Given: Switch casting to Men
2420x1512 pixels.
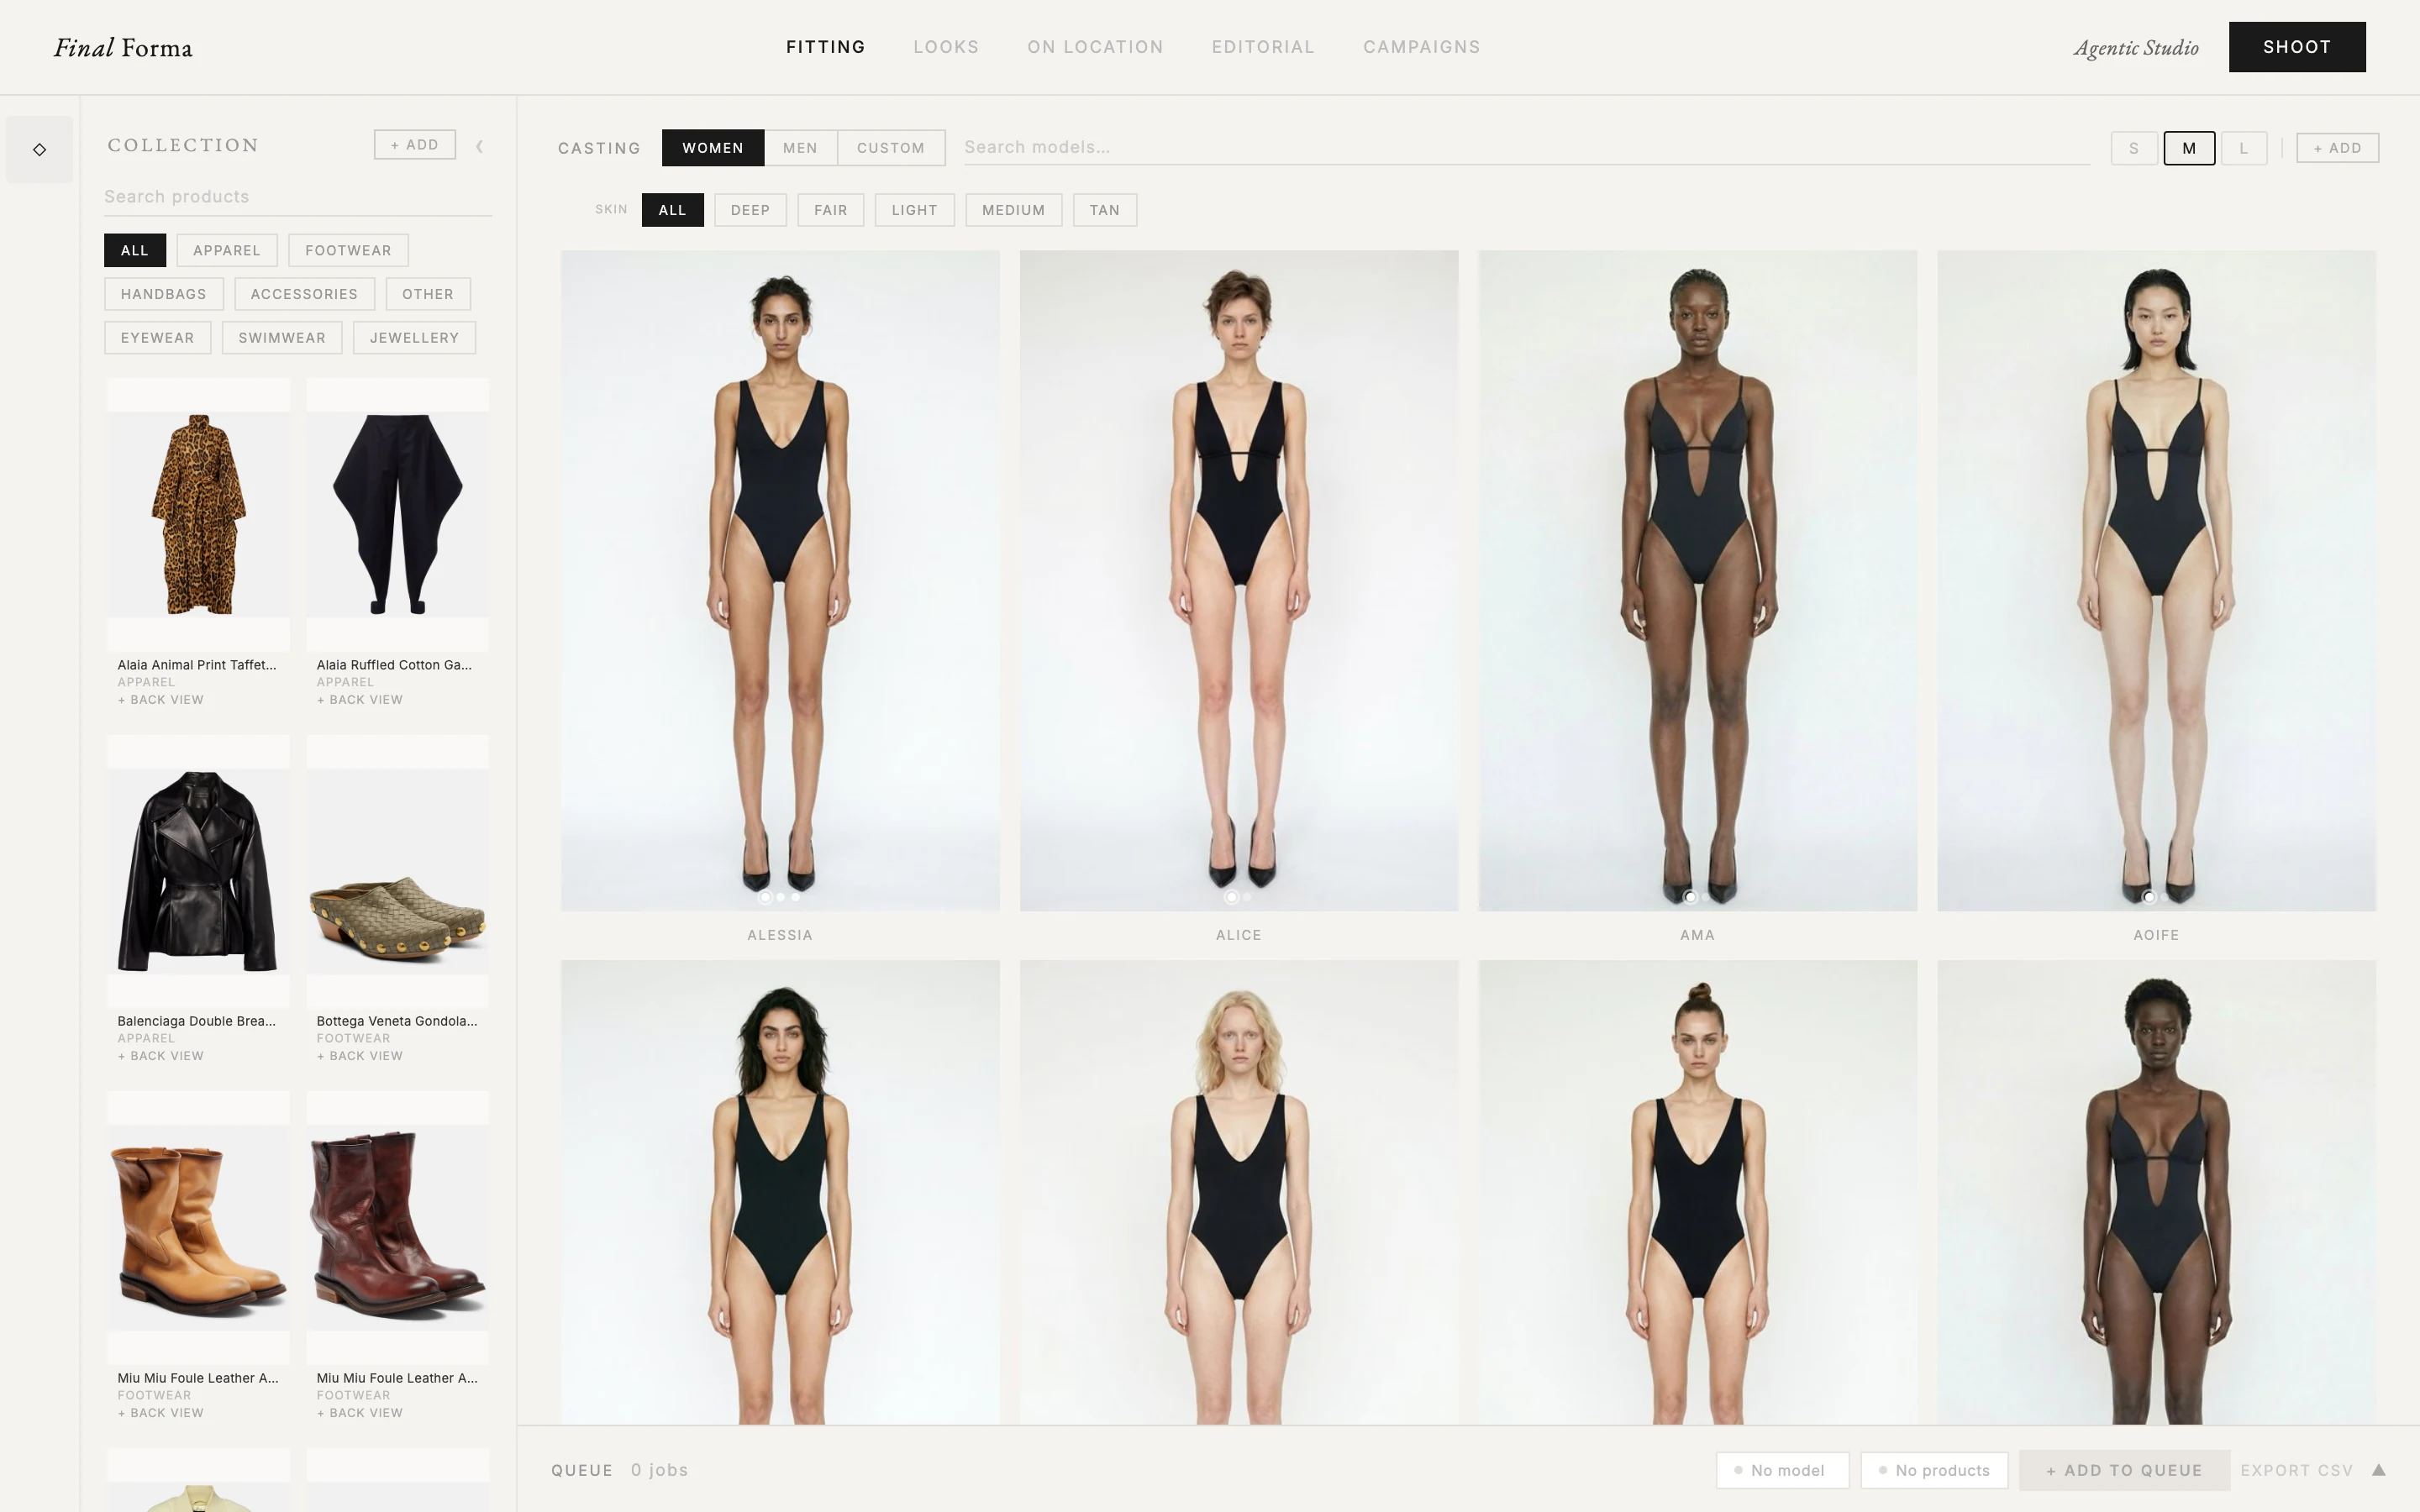Looking at the screenshot, I should [x=800, y=148].
